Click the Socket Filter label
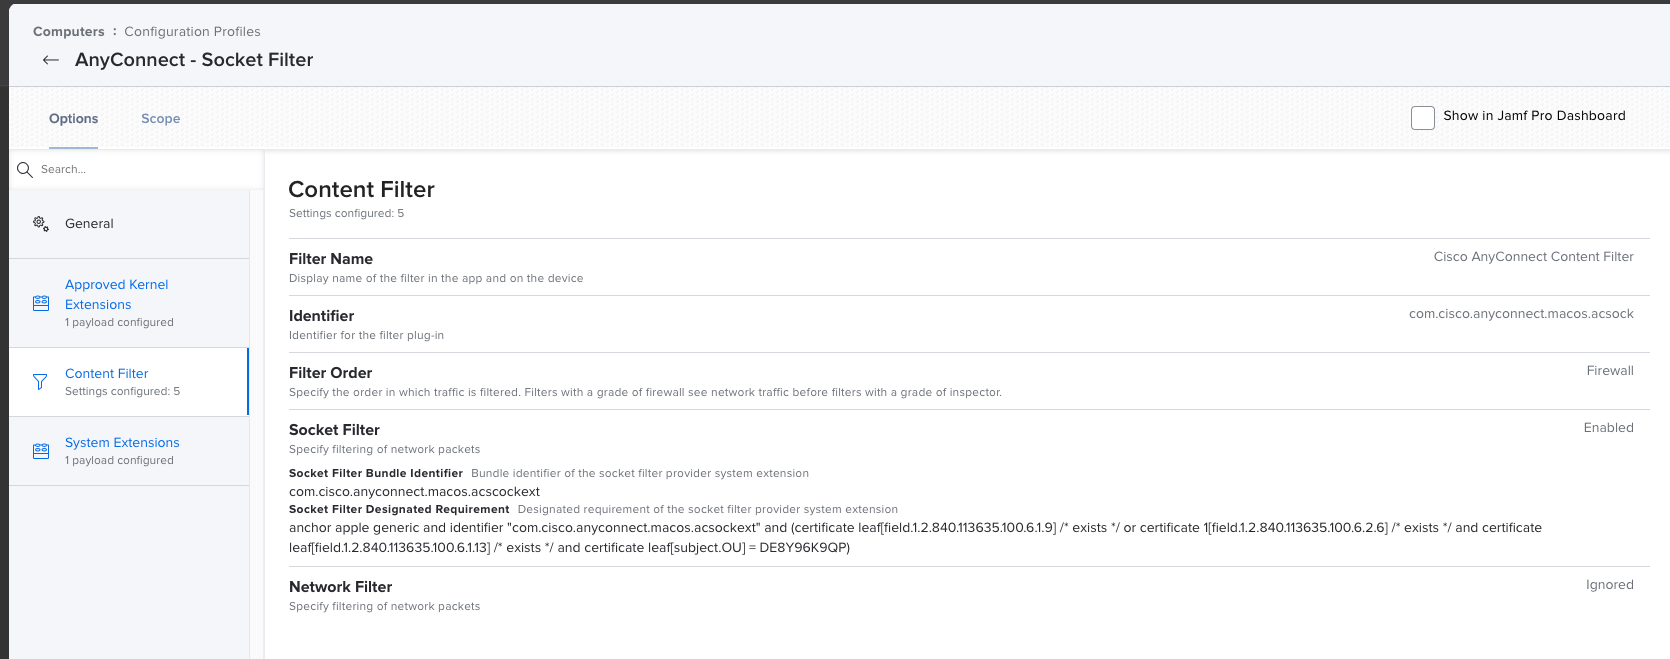The image size is (1670, 659). 334,430
